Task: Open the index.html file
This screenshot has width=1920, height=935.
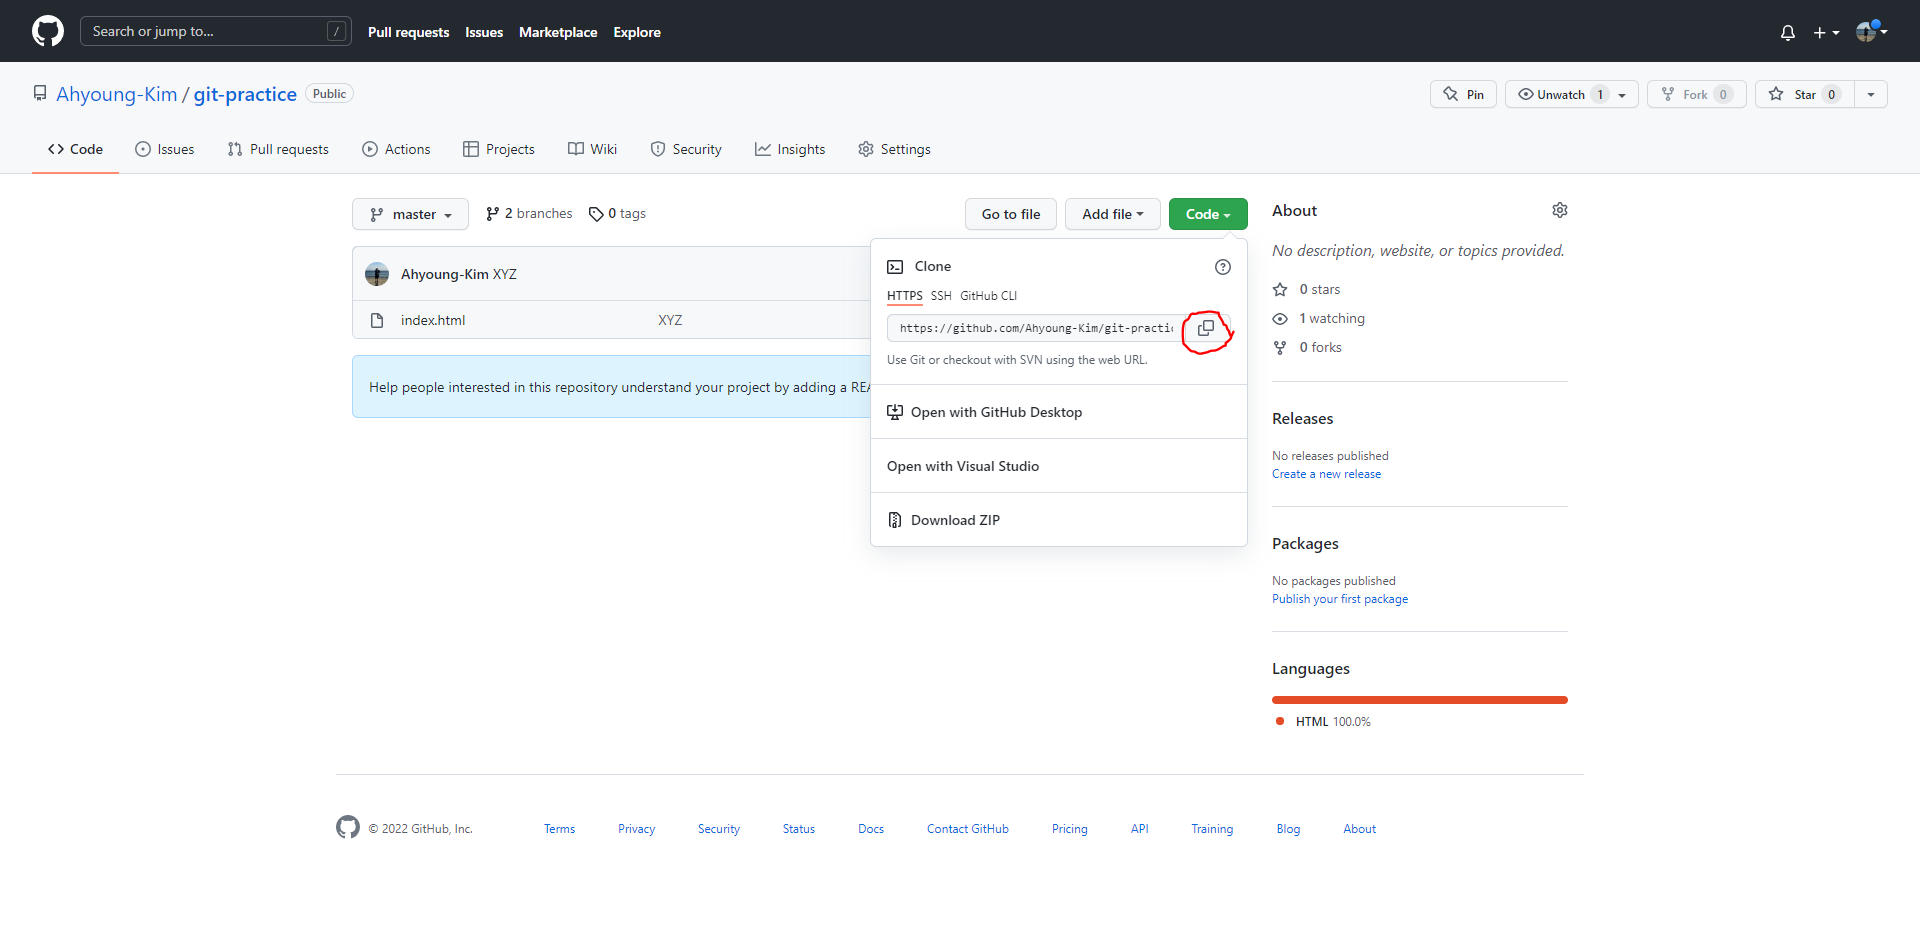Action: tap(433, 320)
